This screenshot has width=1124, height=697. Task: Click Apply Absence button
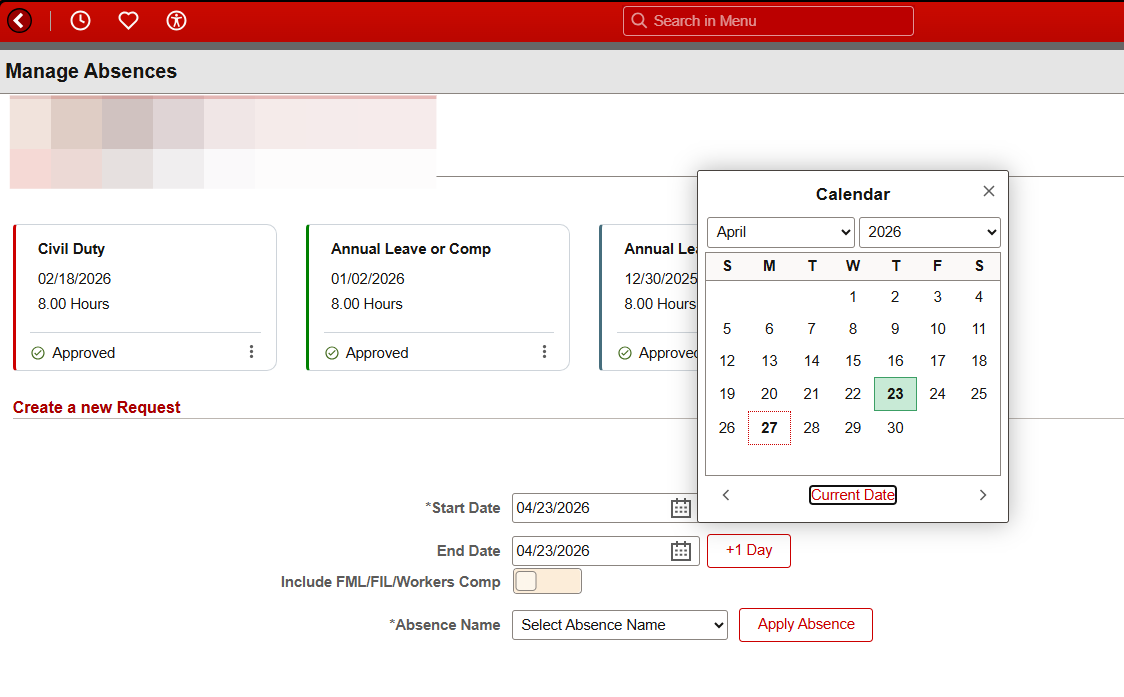click(x=806, y=625)
